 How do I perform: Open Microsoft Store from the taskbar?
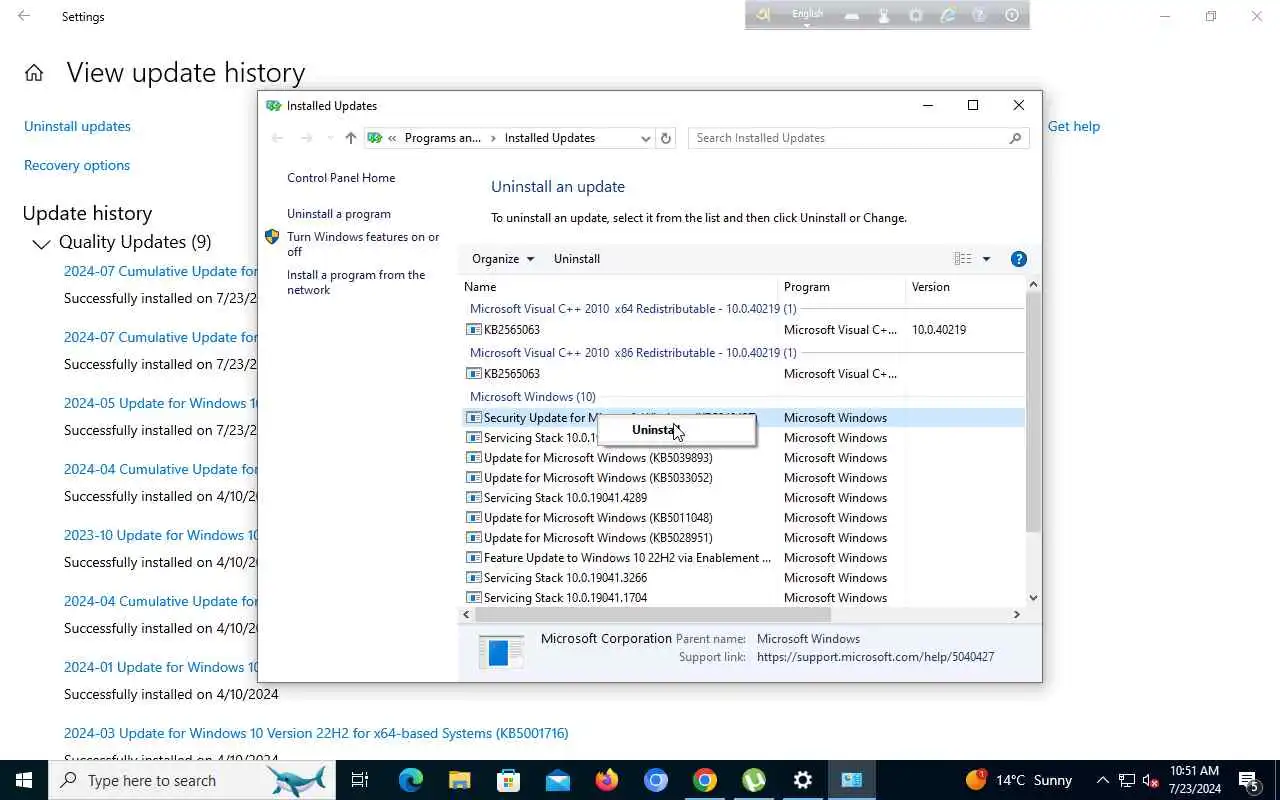pyautogui.click(x=509, y=780)
